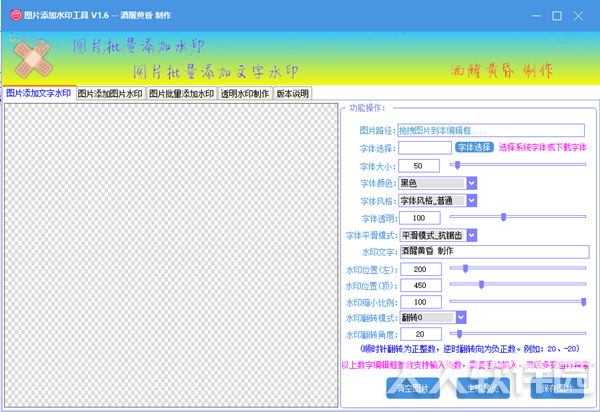
Task: Open the 图片批量添加水印 tab
Action: pyautogui.click(x=181, y=93)
